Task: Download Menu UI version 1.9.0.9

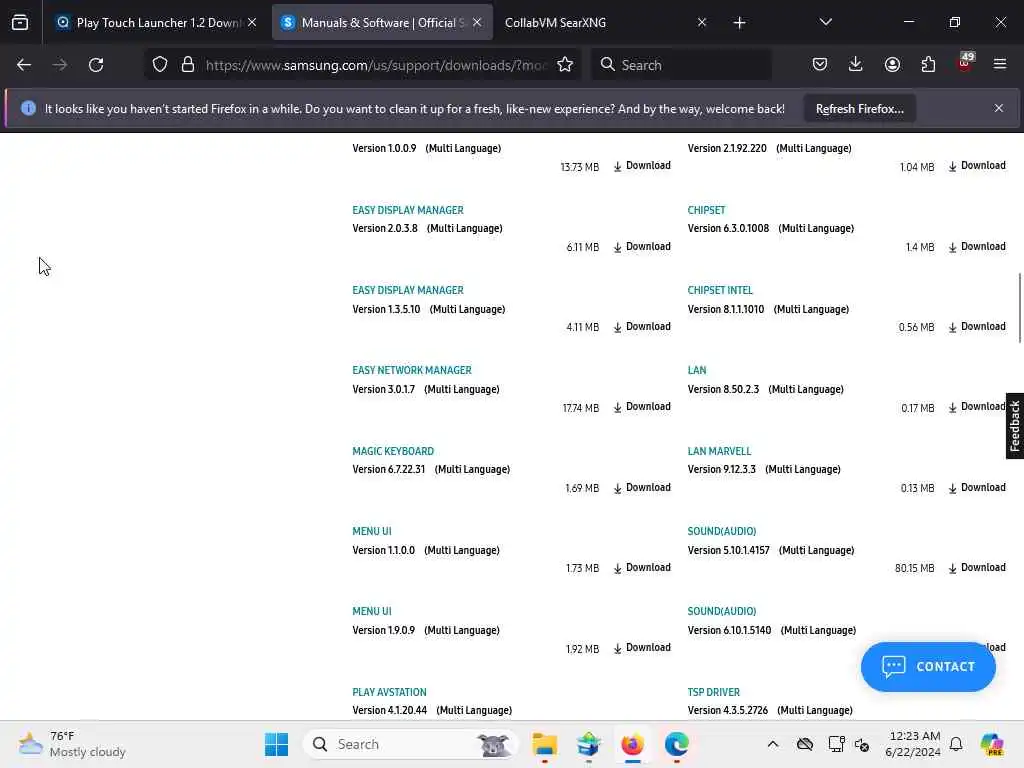Action: [x=642, y=648]
